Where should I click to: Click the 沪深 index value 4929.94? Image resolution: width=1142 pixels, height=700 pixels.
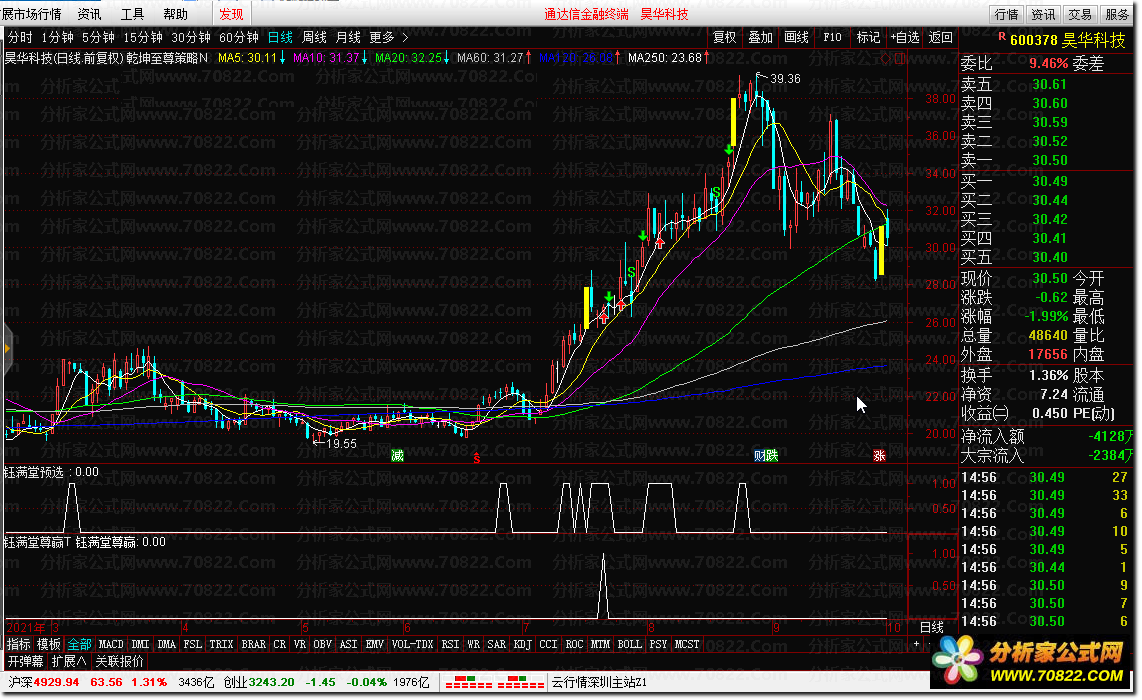pyautogui.click(x=56, y=683)
